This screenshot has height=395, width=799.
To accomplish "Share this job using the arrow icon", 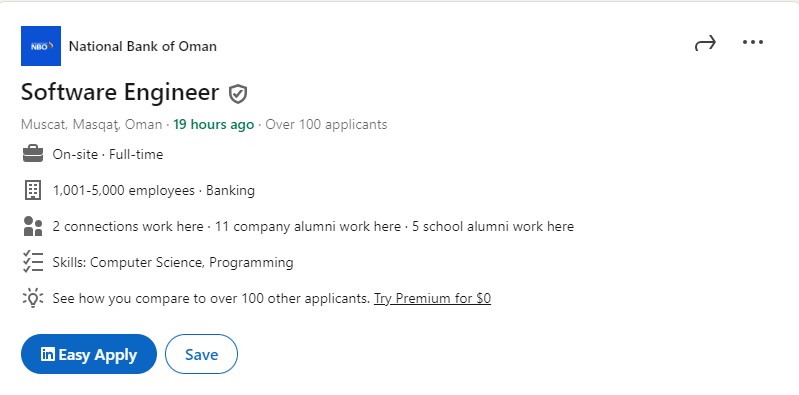I will [705, 43].
